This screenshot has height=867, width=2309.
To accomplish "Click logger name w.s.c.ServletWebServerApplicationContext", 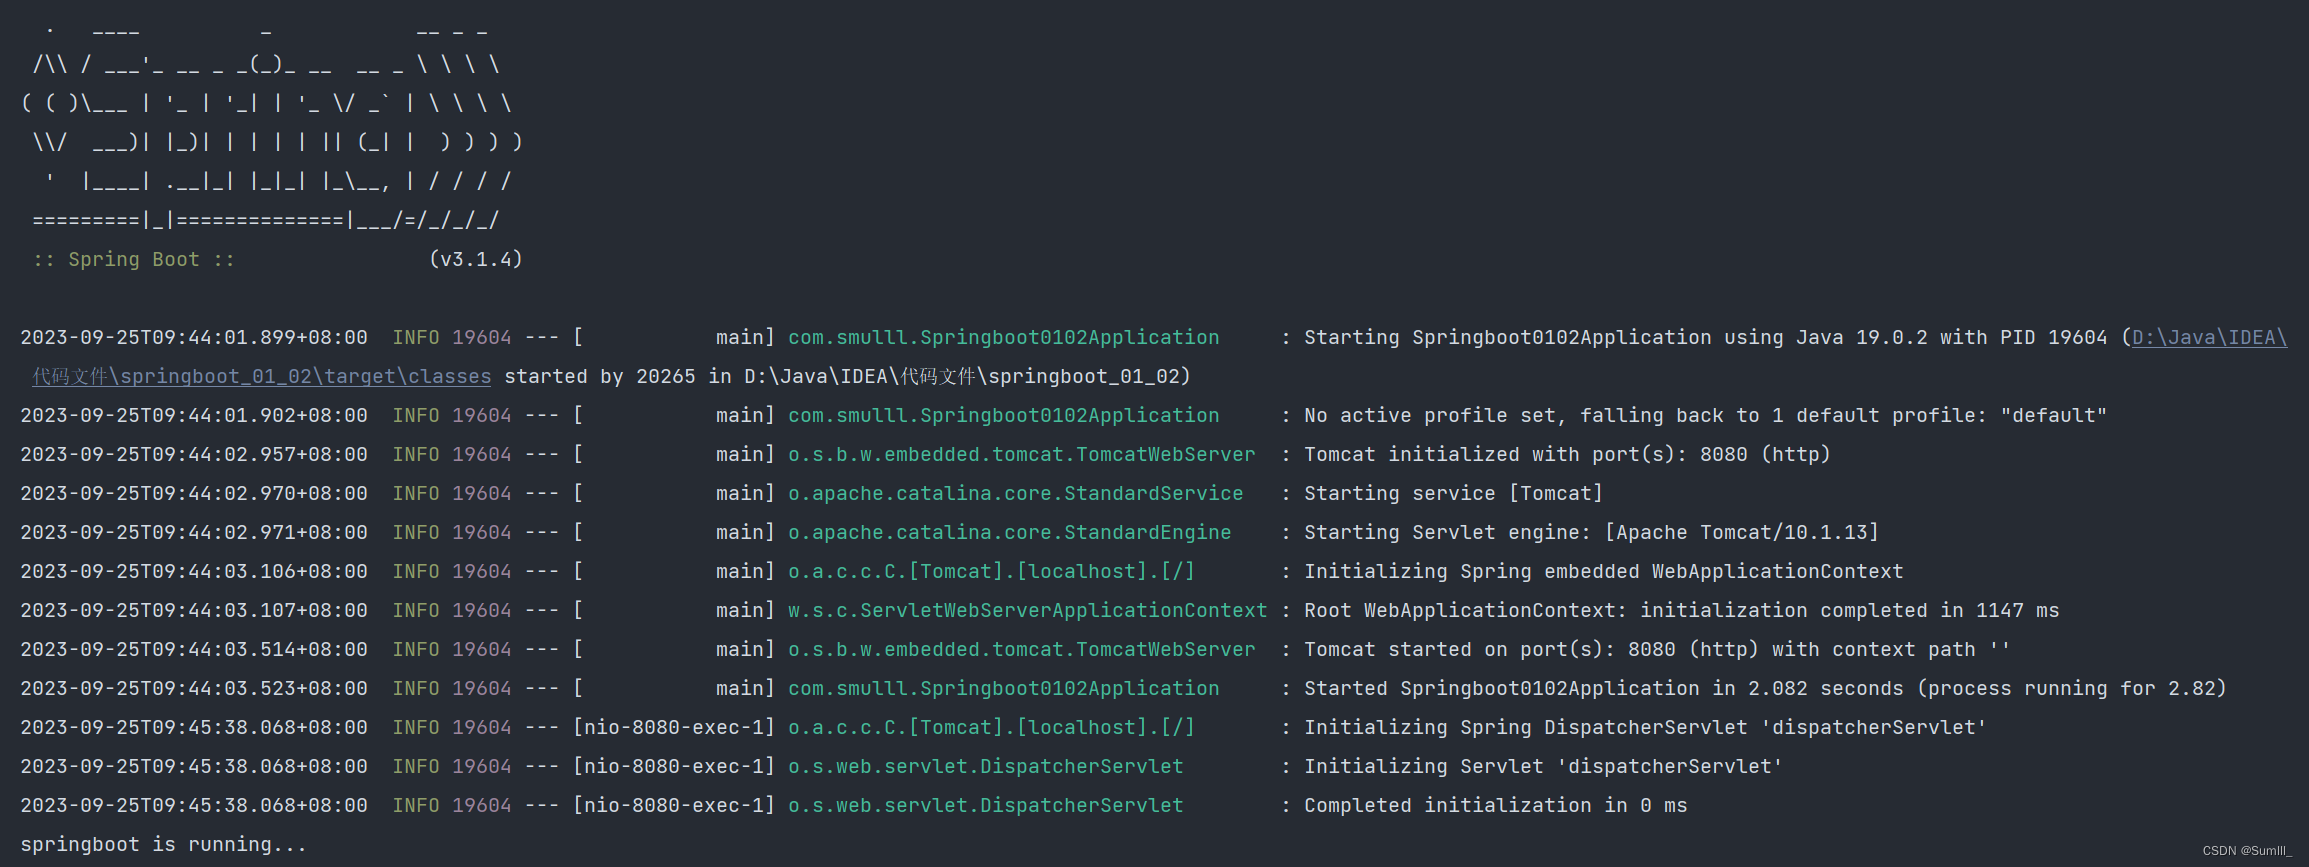I will (x=1027, y=611).
